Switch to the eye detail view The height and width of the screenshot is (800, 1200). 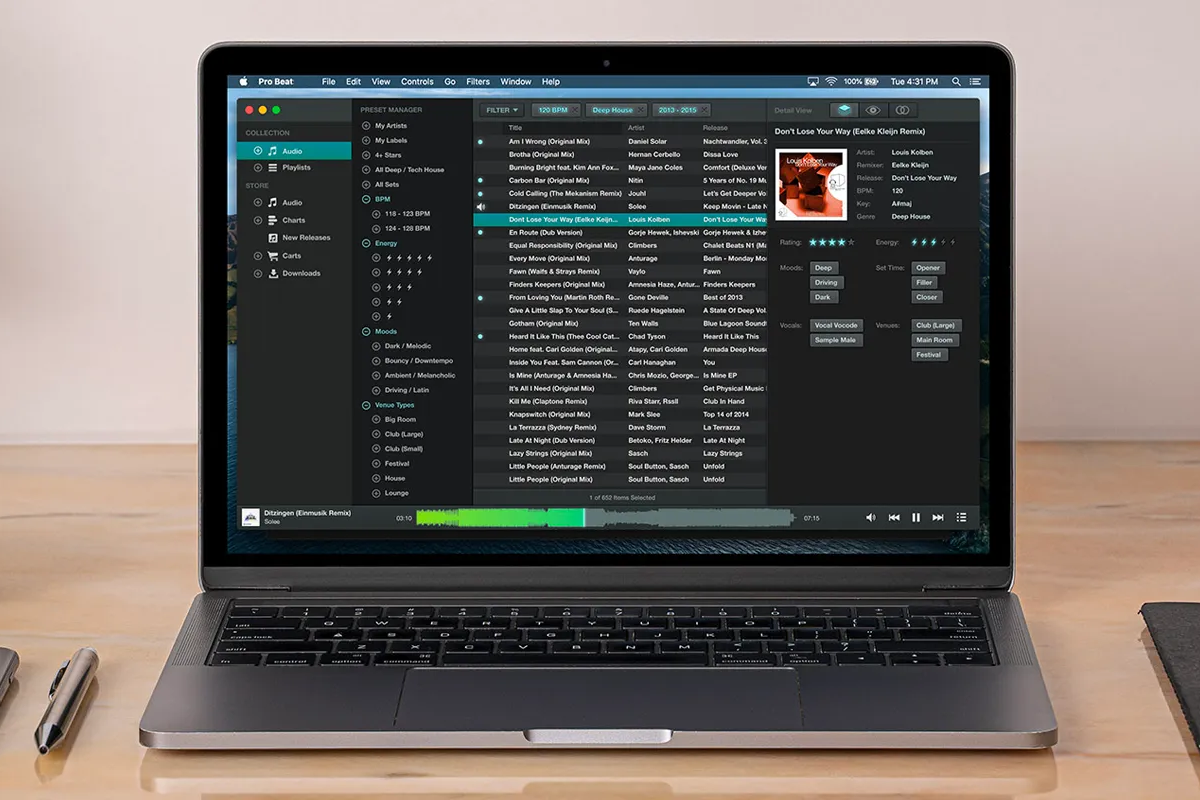(873, 110)
